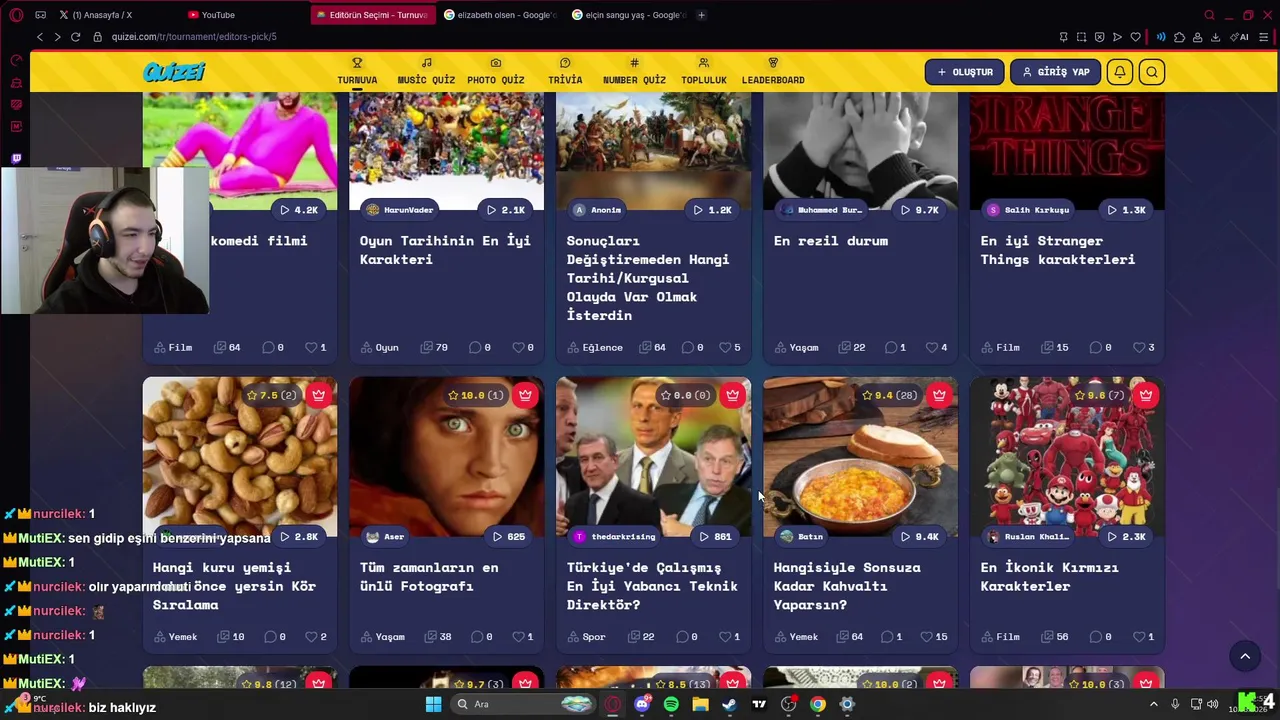The width and height of the screenshot is (1280, 720).
Task: Open Windows Start menu
Action: [433, 704]
